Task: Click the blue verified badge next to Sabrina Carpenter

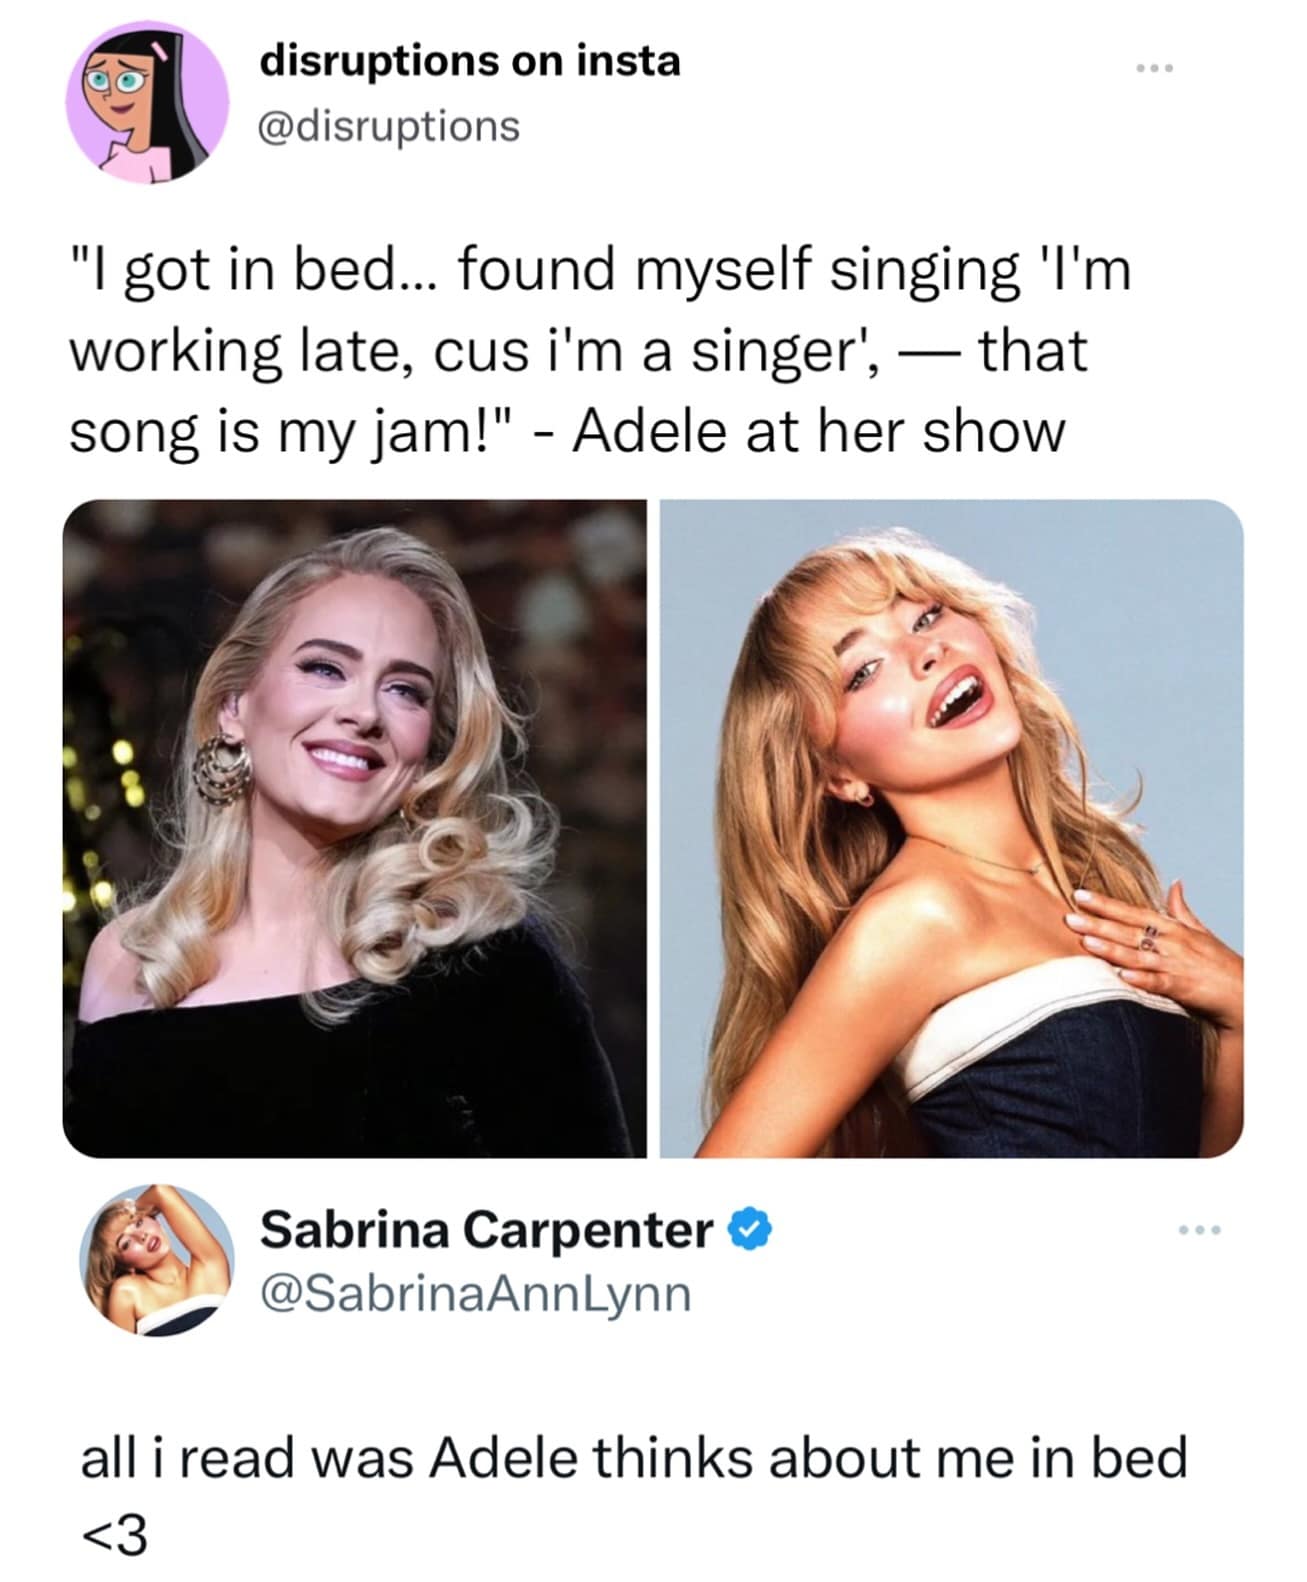Action: (x=749, y=1232)
